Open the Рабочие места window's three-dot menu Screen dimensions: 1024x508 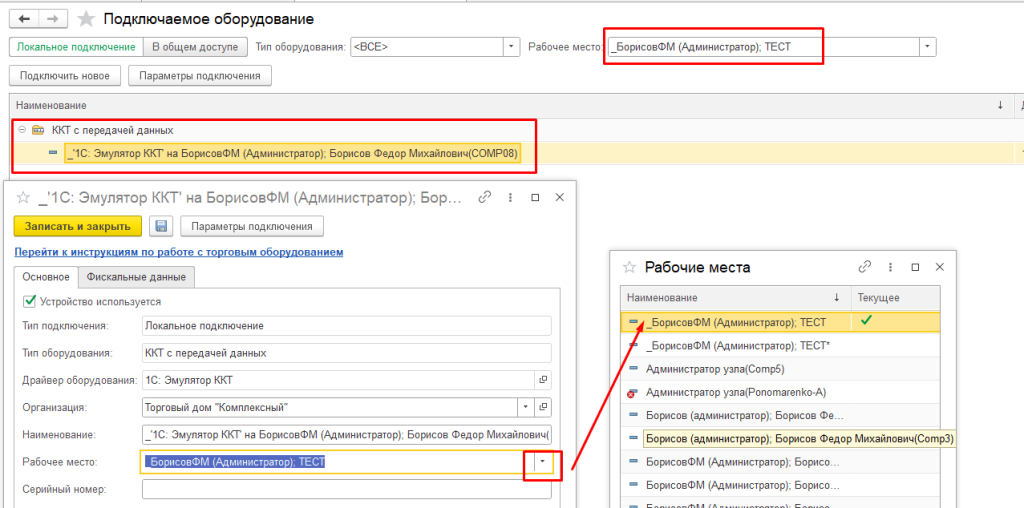click(x=890, y=267)
